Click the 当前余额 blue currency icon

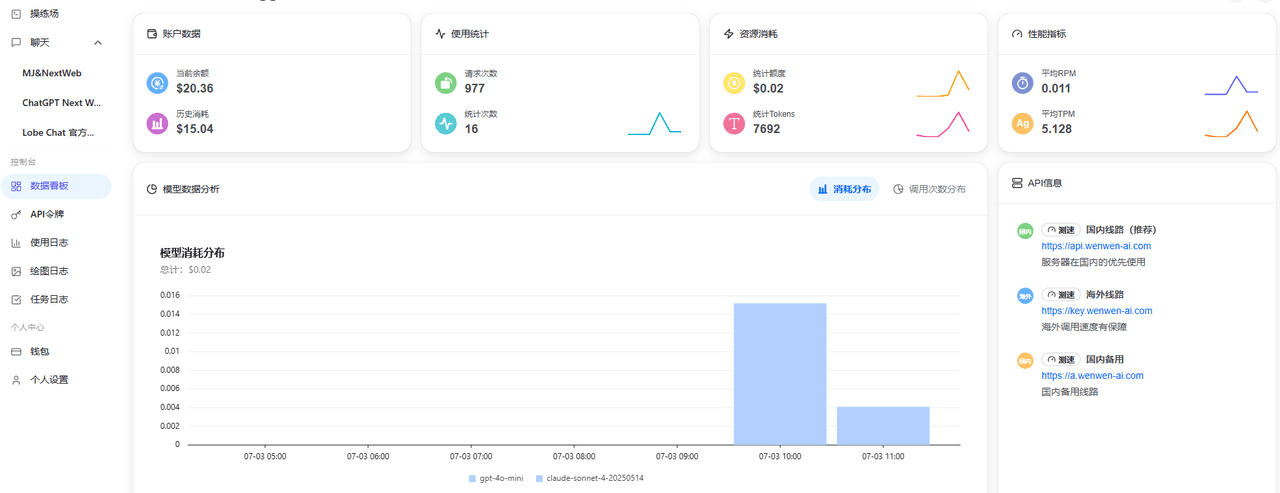coord(157,83)
